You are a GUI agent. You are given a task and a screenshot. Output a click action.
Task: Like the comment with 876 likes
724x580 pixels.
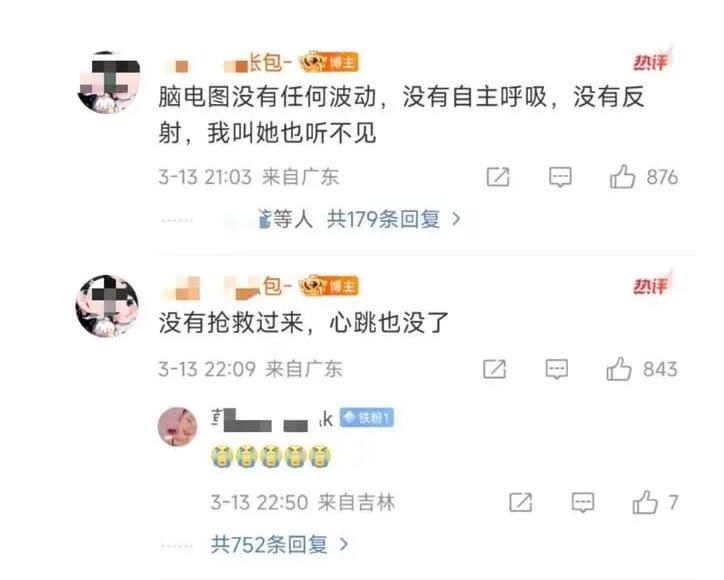(622, 177)
